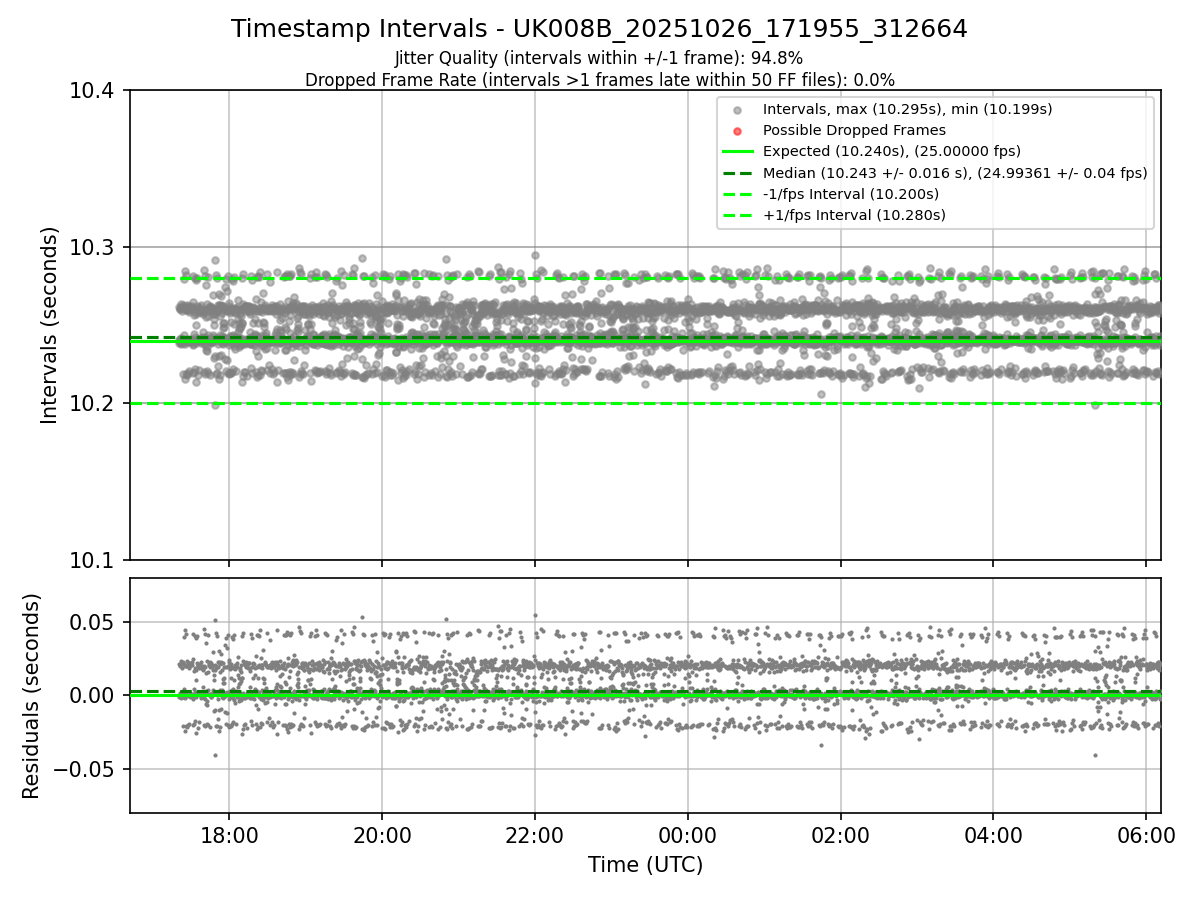Click the 10.2 y-axis tick label

tap(93, 404)
